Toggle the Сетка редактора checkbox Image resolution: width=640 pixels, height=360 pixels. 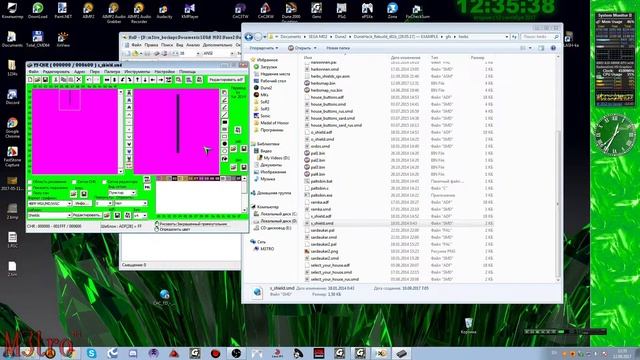[104, 182]
